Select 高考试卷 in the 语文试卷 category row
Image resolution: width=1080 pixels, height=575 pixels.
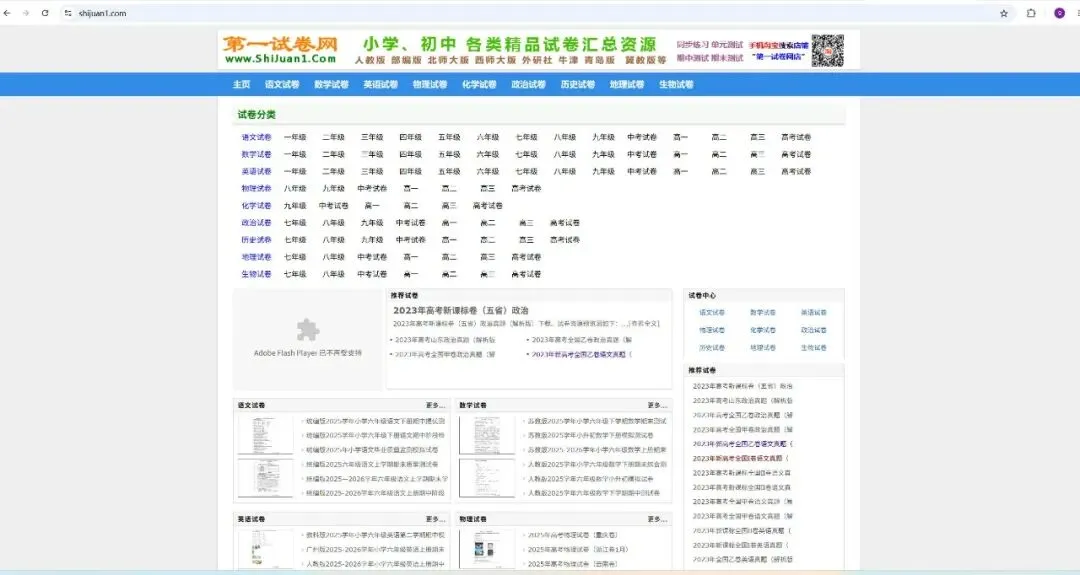click(796, 137)
